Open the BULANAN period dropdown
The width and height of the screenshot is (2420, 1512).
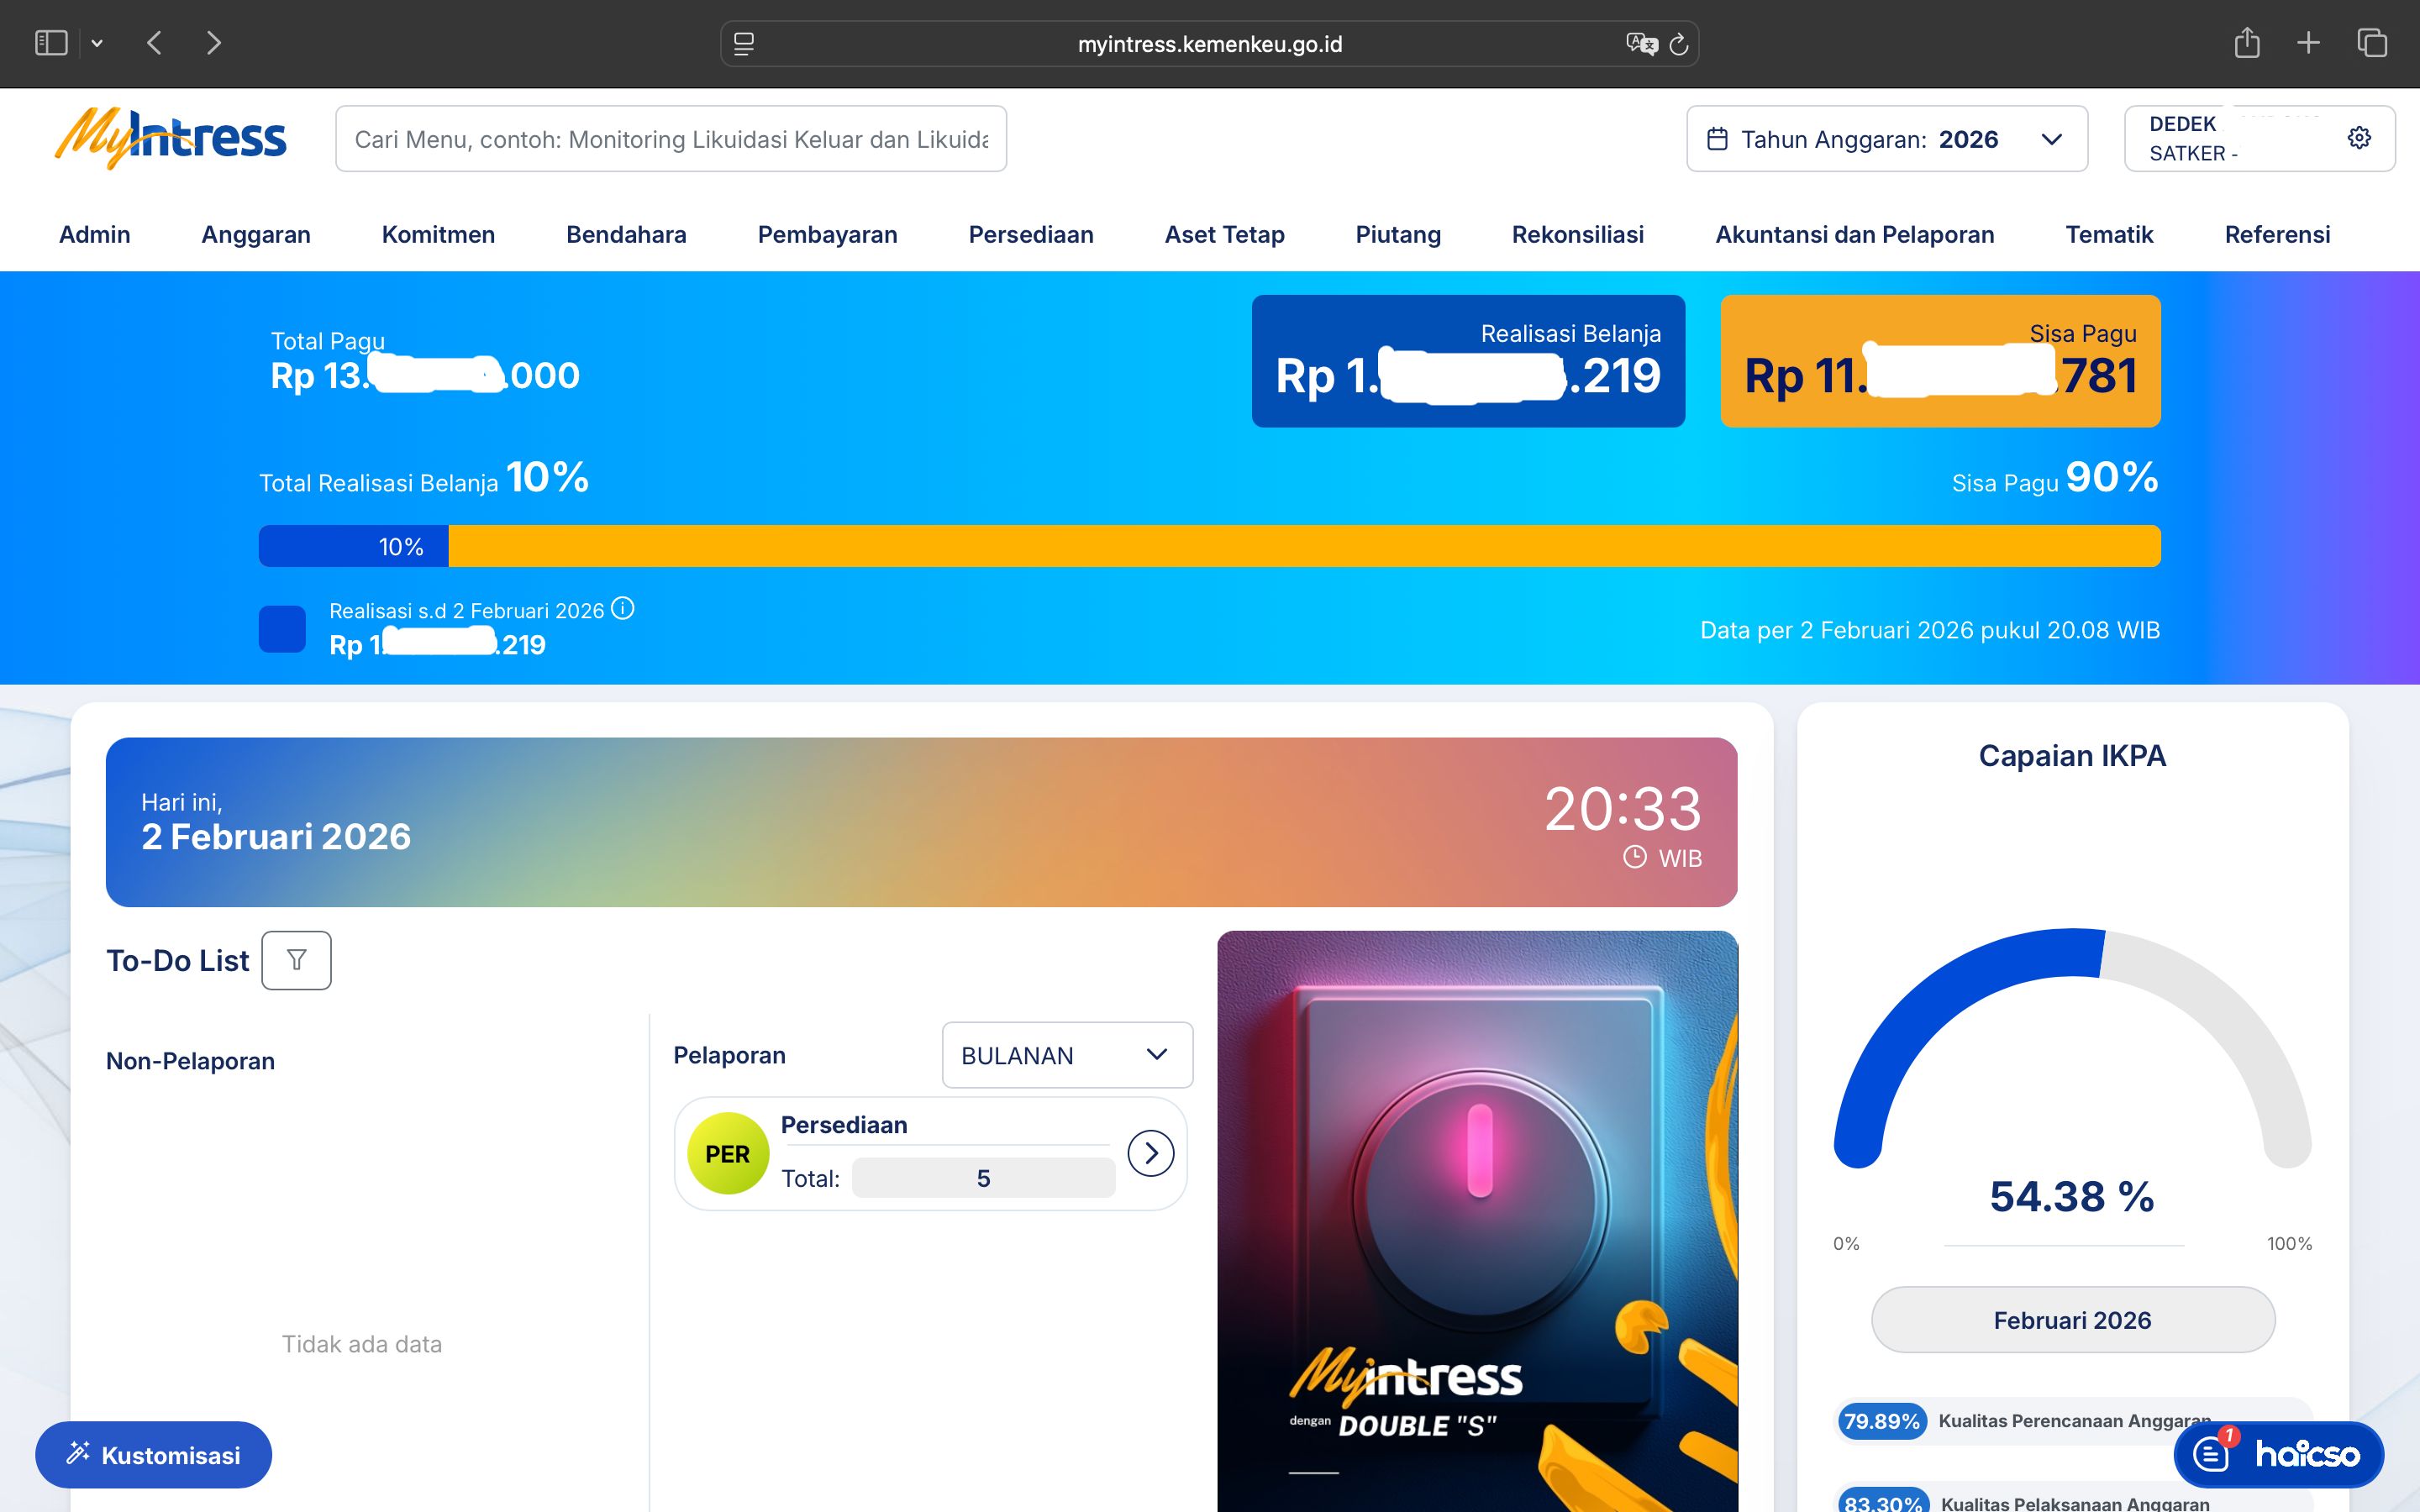point(1066,1055)
